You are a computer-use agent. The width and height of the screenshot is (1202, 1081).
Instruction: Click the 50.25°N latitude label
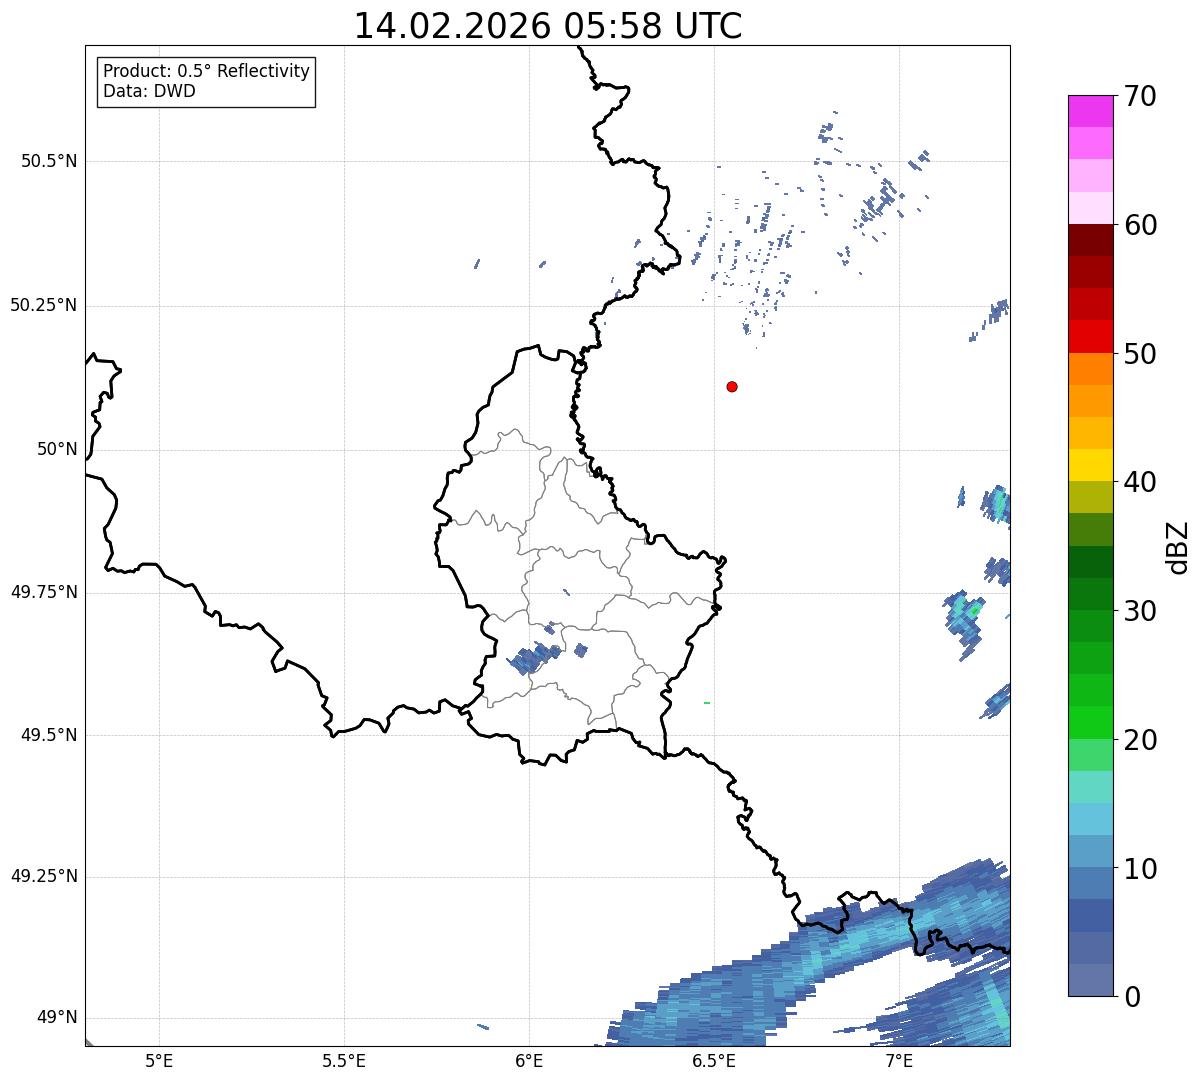(x=43, y=305)
